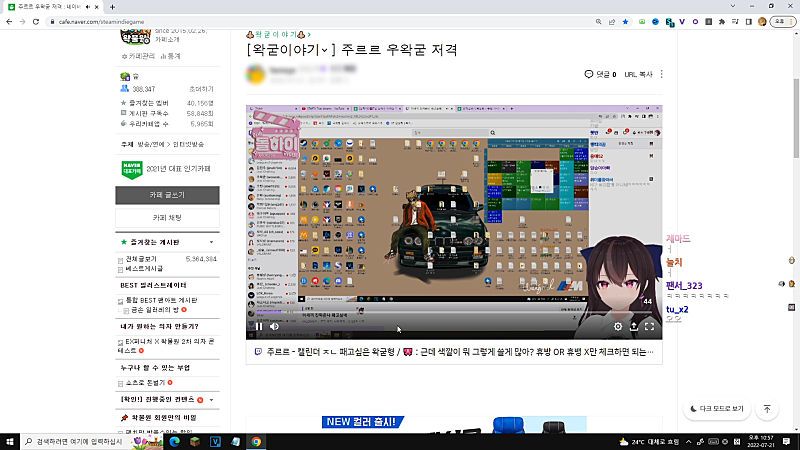The width and height of the screenshot is (800, 450).
Task: Open 통계 statistics link
Action: (x=171, y=56)
